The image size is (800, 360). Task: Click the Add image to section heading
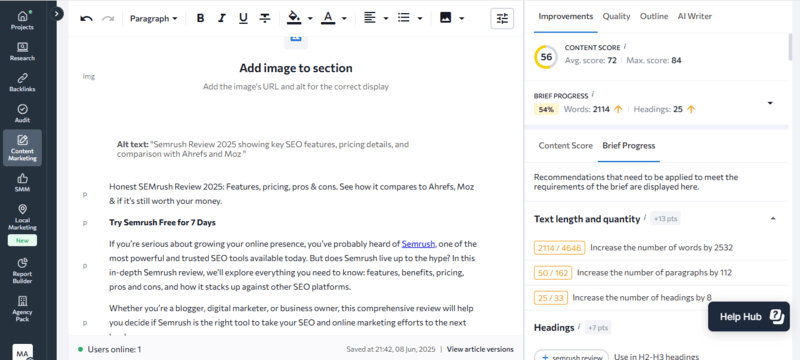click(296, 68)
